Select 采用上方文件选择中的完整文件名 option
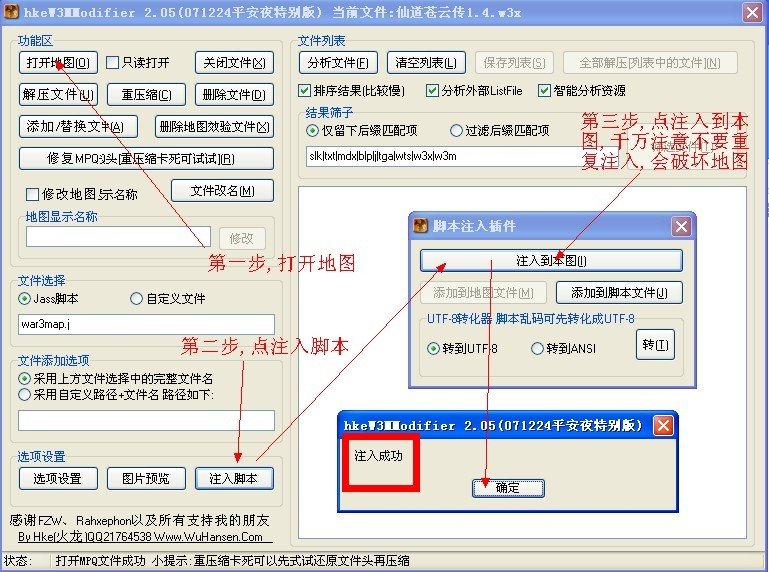This screenshot has height=572, width=769. (24, 379)
